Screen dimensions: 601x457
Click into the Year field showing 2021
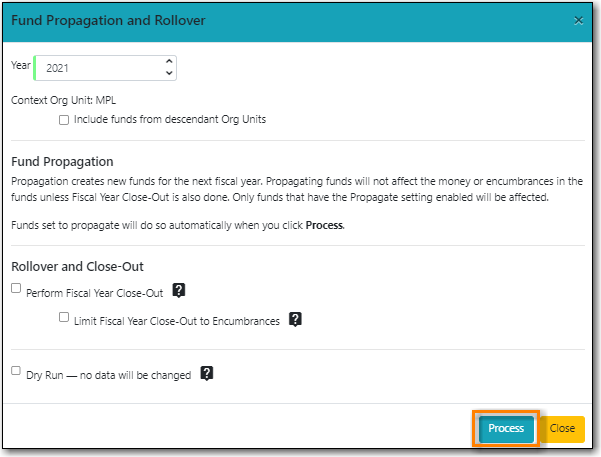tap(95, 68)
